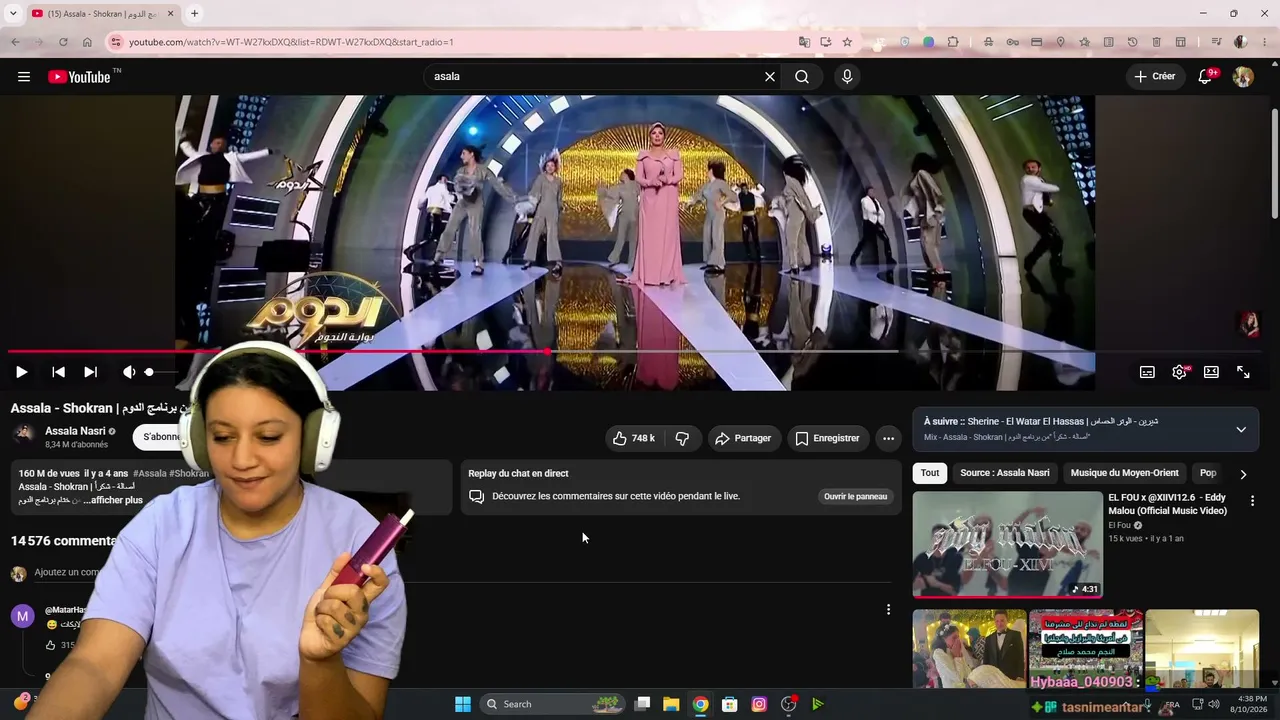Close the Assala - Shokran browser tab

pos(170,14)
